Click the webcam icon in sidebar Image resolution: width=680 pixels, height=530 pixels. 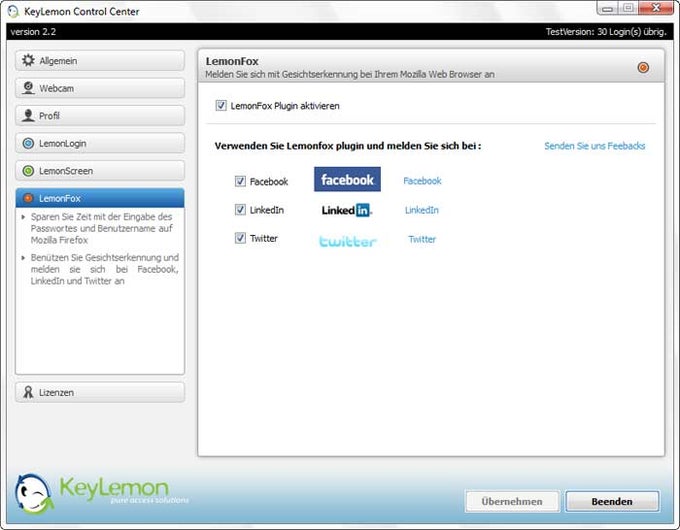click(28, 88)
